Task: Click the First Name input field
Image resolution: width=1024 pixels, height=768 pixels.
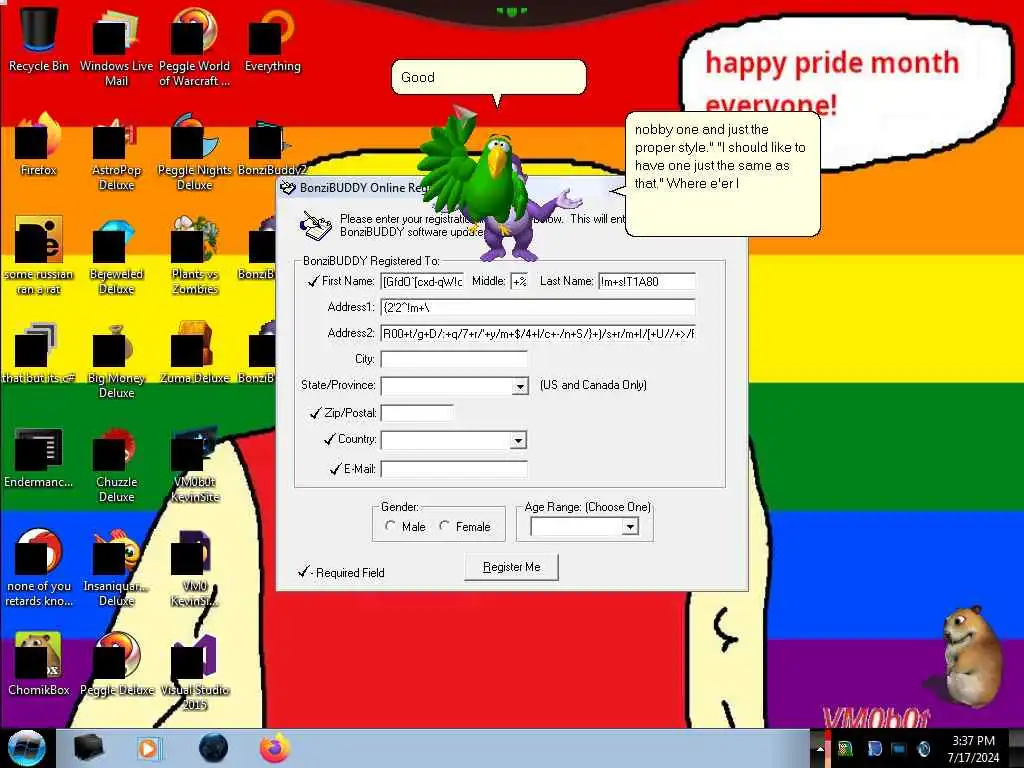Action: [x=423, y=281]
